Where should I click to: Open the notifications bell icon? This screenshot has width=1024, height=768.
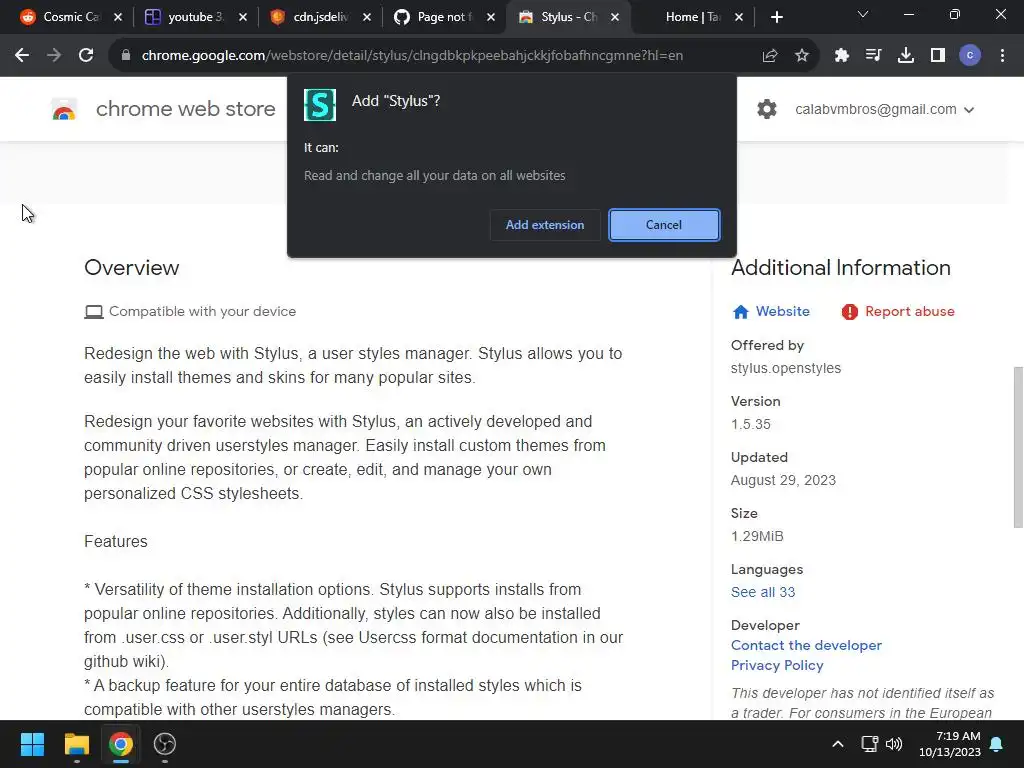[x=997, y=744]
